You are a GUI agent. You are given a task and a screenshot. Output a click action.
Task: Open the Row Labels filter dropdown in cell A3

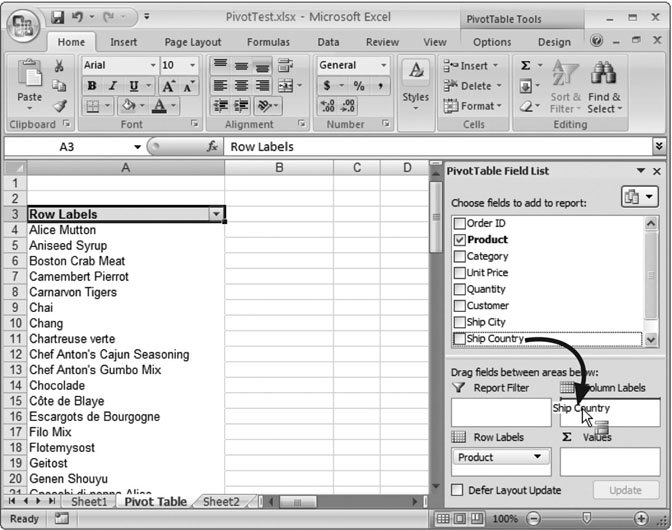(215, 215)
